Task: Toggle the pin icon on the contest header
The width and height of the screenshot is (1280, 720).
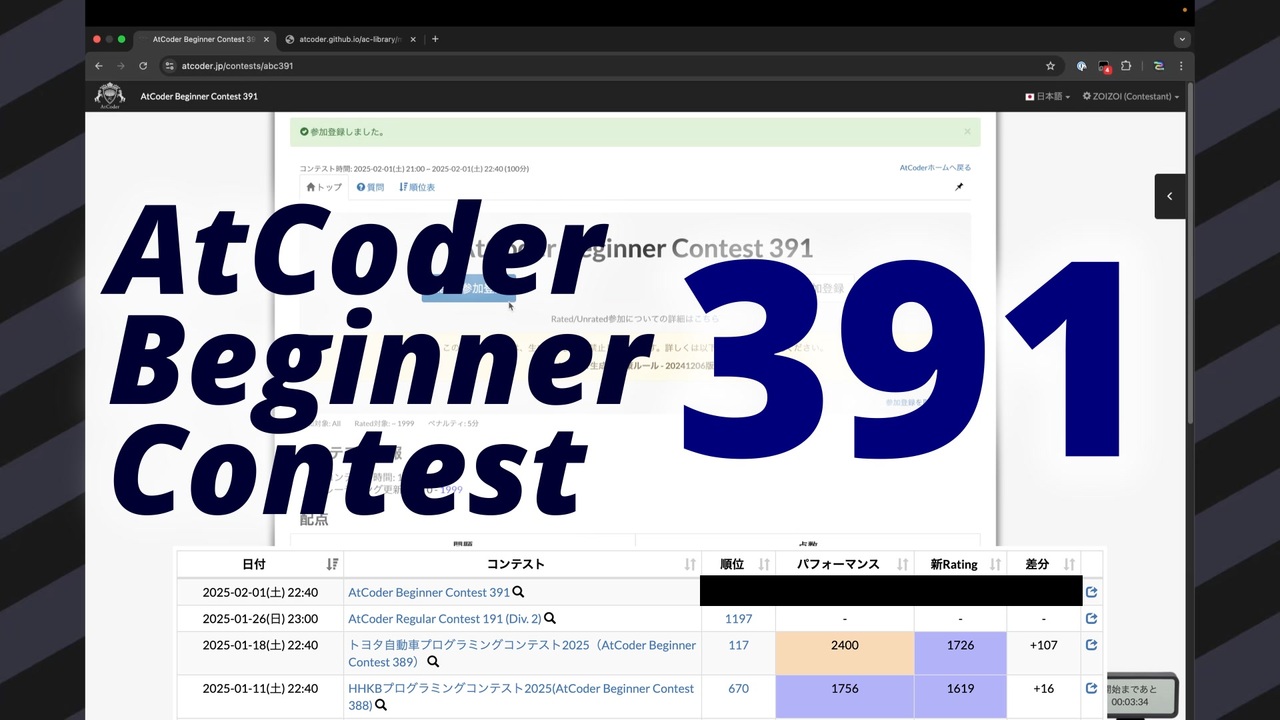Action: [959, 186]
